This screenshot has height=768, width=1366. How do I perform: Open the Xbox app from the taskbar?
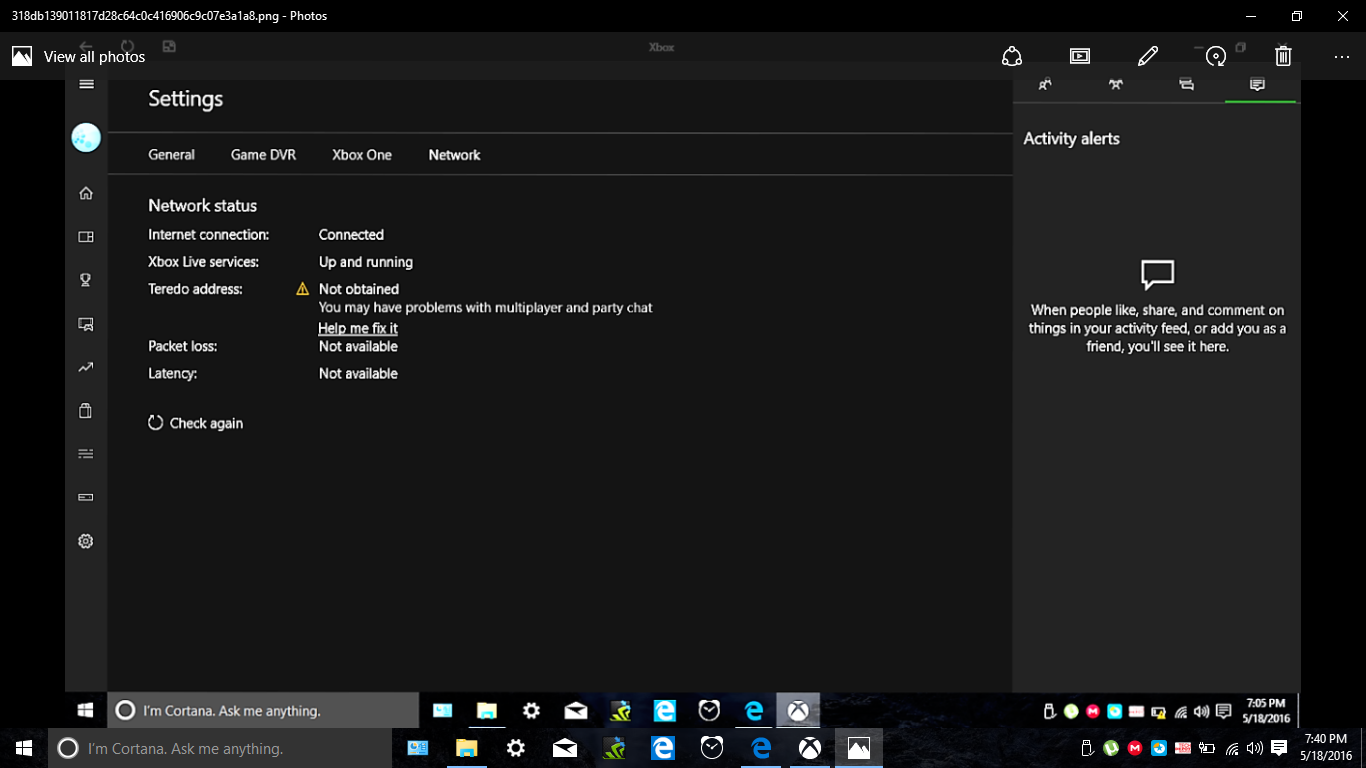coord(809,748)
